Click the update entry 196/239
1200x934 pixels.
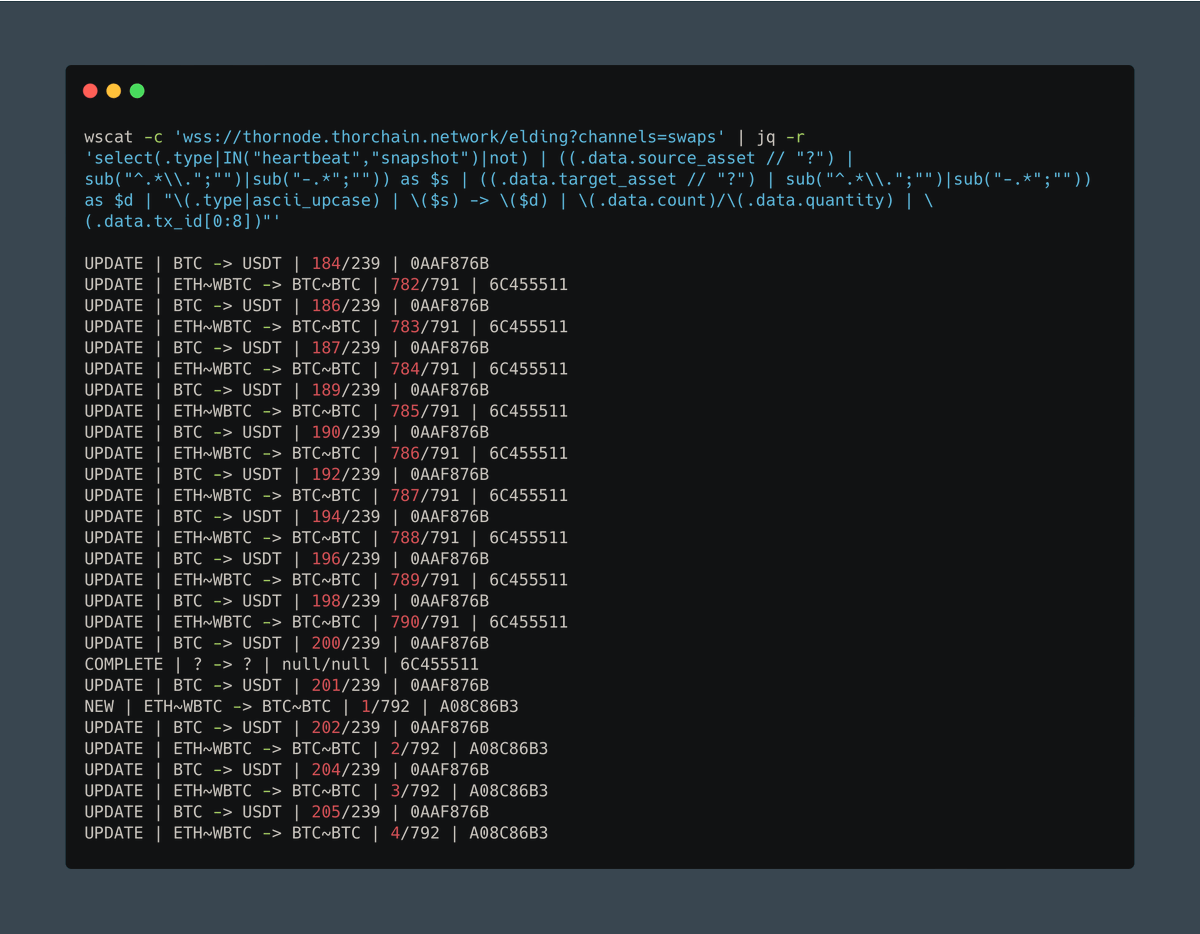click(286, 559)
